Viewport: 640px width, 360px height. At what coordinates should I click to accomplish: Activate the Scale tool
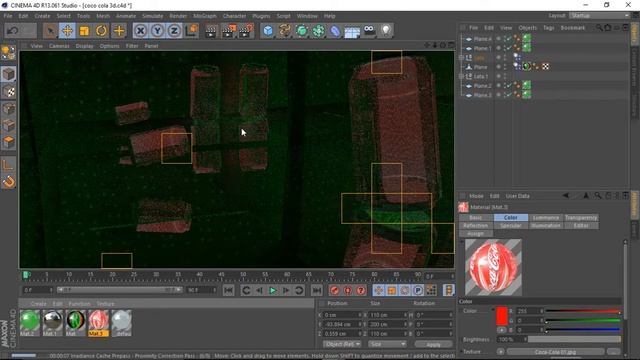point(84,31)
